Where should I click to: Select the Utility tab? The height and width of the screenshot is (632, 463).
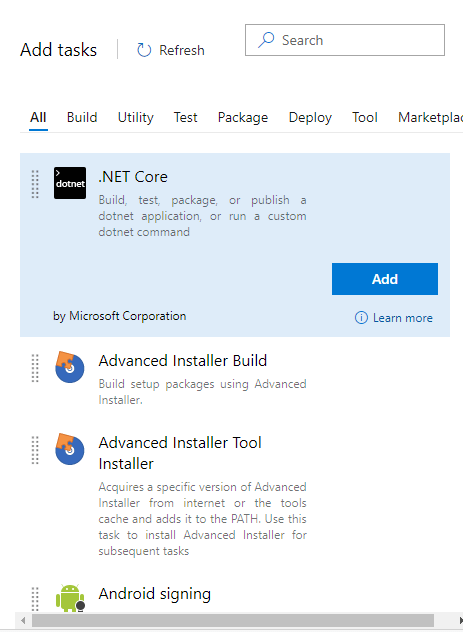(135, 117)
